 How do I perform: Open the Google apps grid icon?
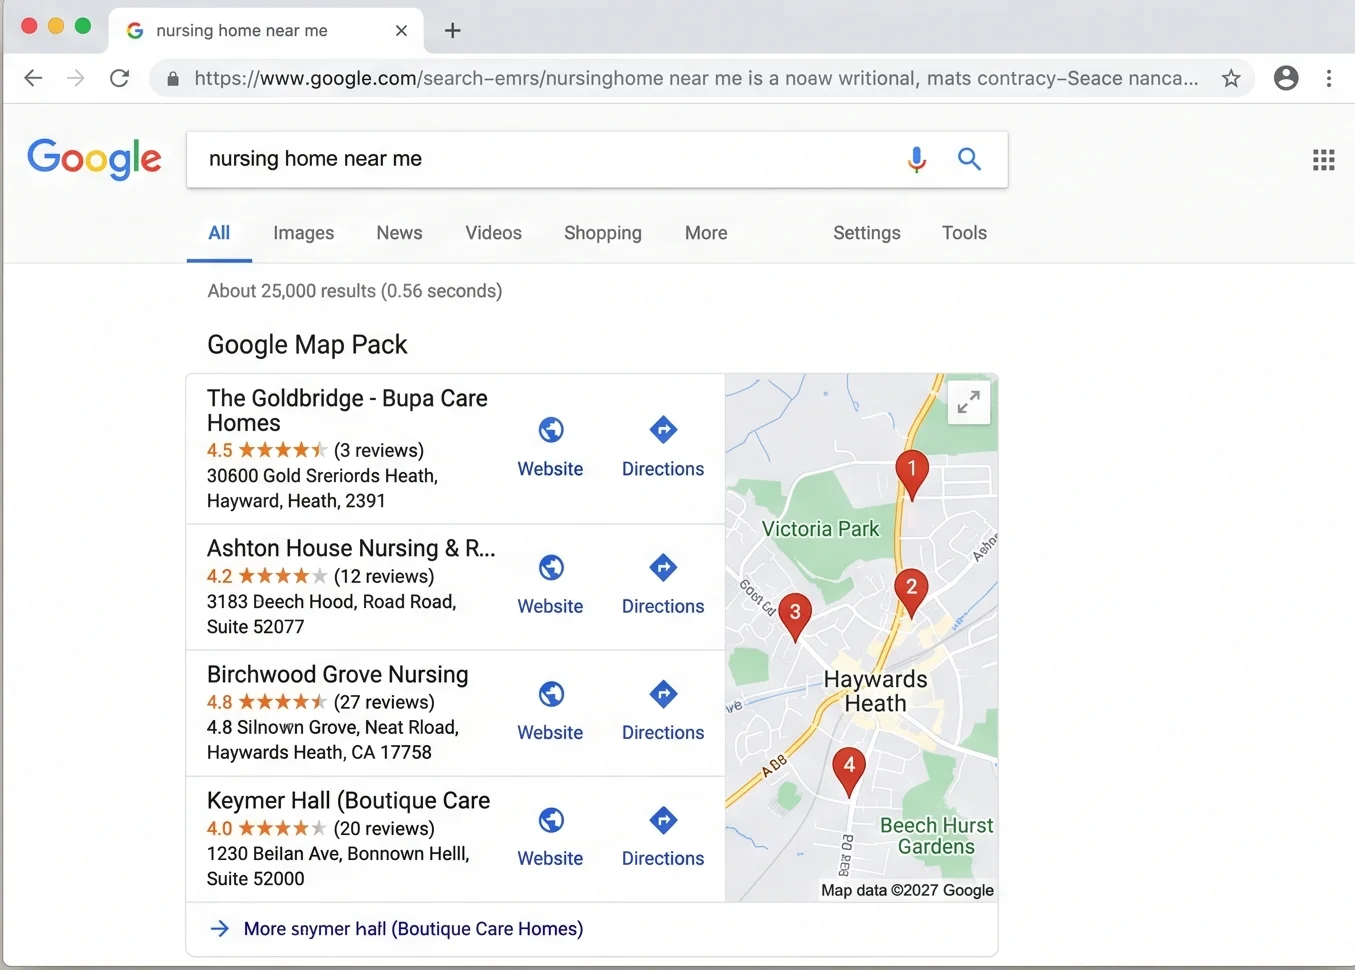coord(1324,160)
